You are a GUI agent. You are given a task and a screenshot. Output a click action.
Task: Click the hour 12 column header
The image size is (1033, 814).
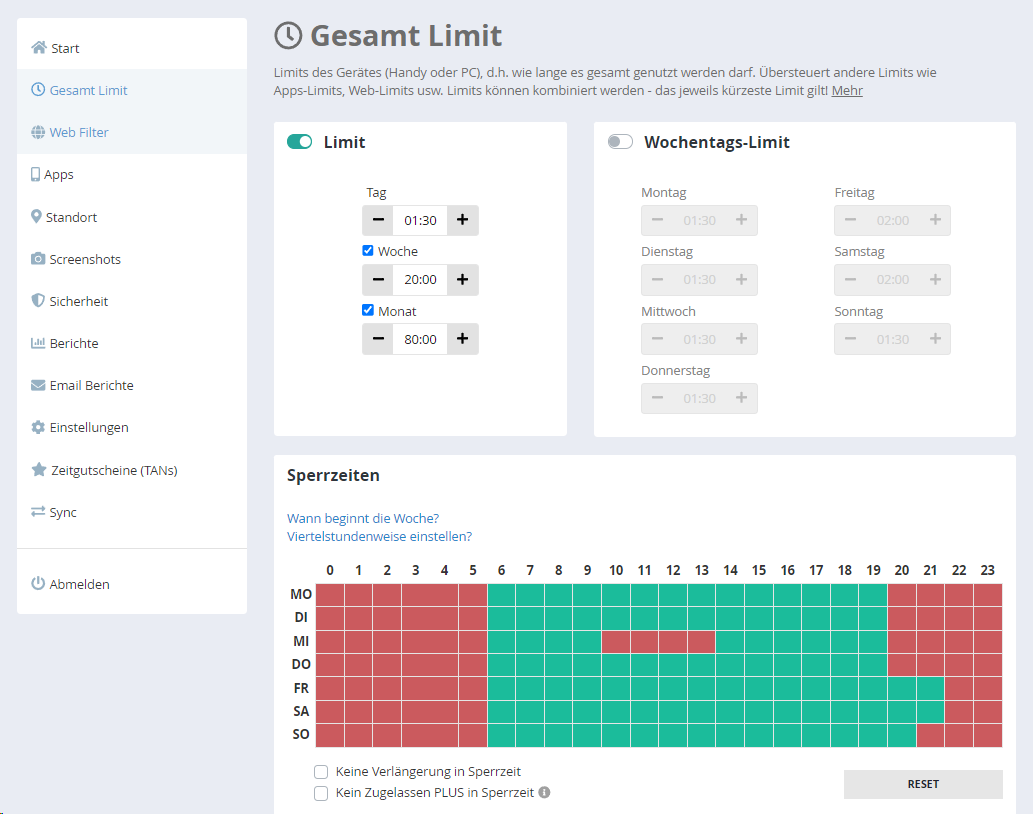[673, 570]
